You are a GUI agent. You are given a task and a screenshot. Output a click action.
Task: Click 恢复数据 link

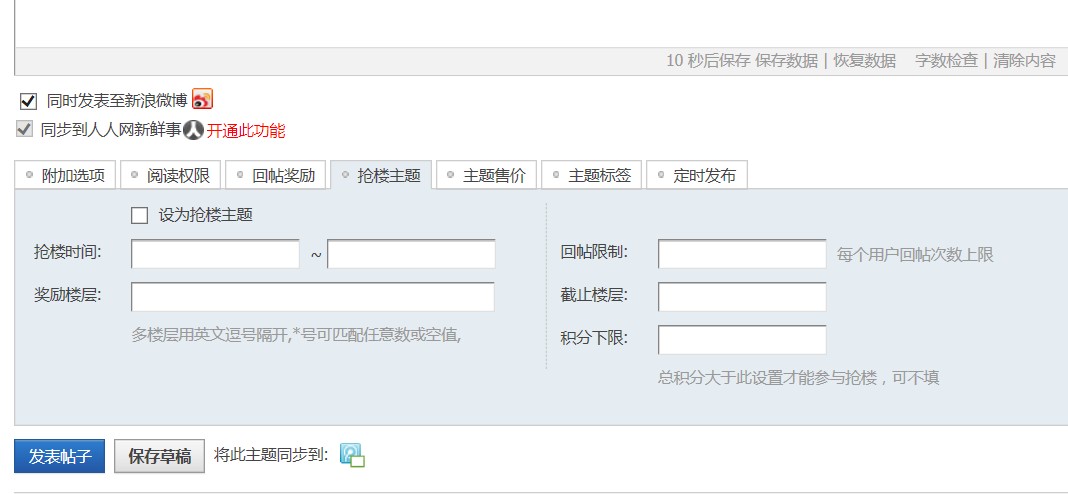point(865,61)
